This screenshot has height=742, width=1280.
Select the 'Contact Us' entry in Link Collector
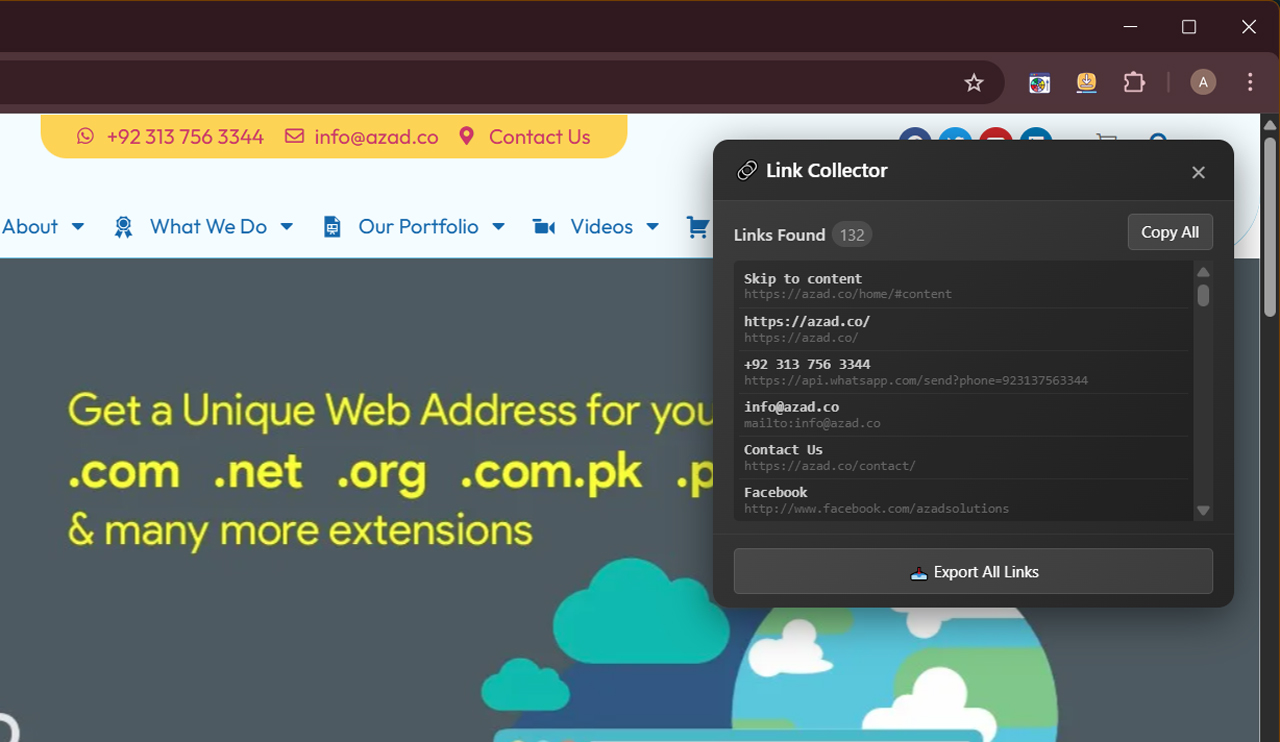pyautogui.click(x=962, y=458)
